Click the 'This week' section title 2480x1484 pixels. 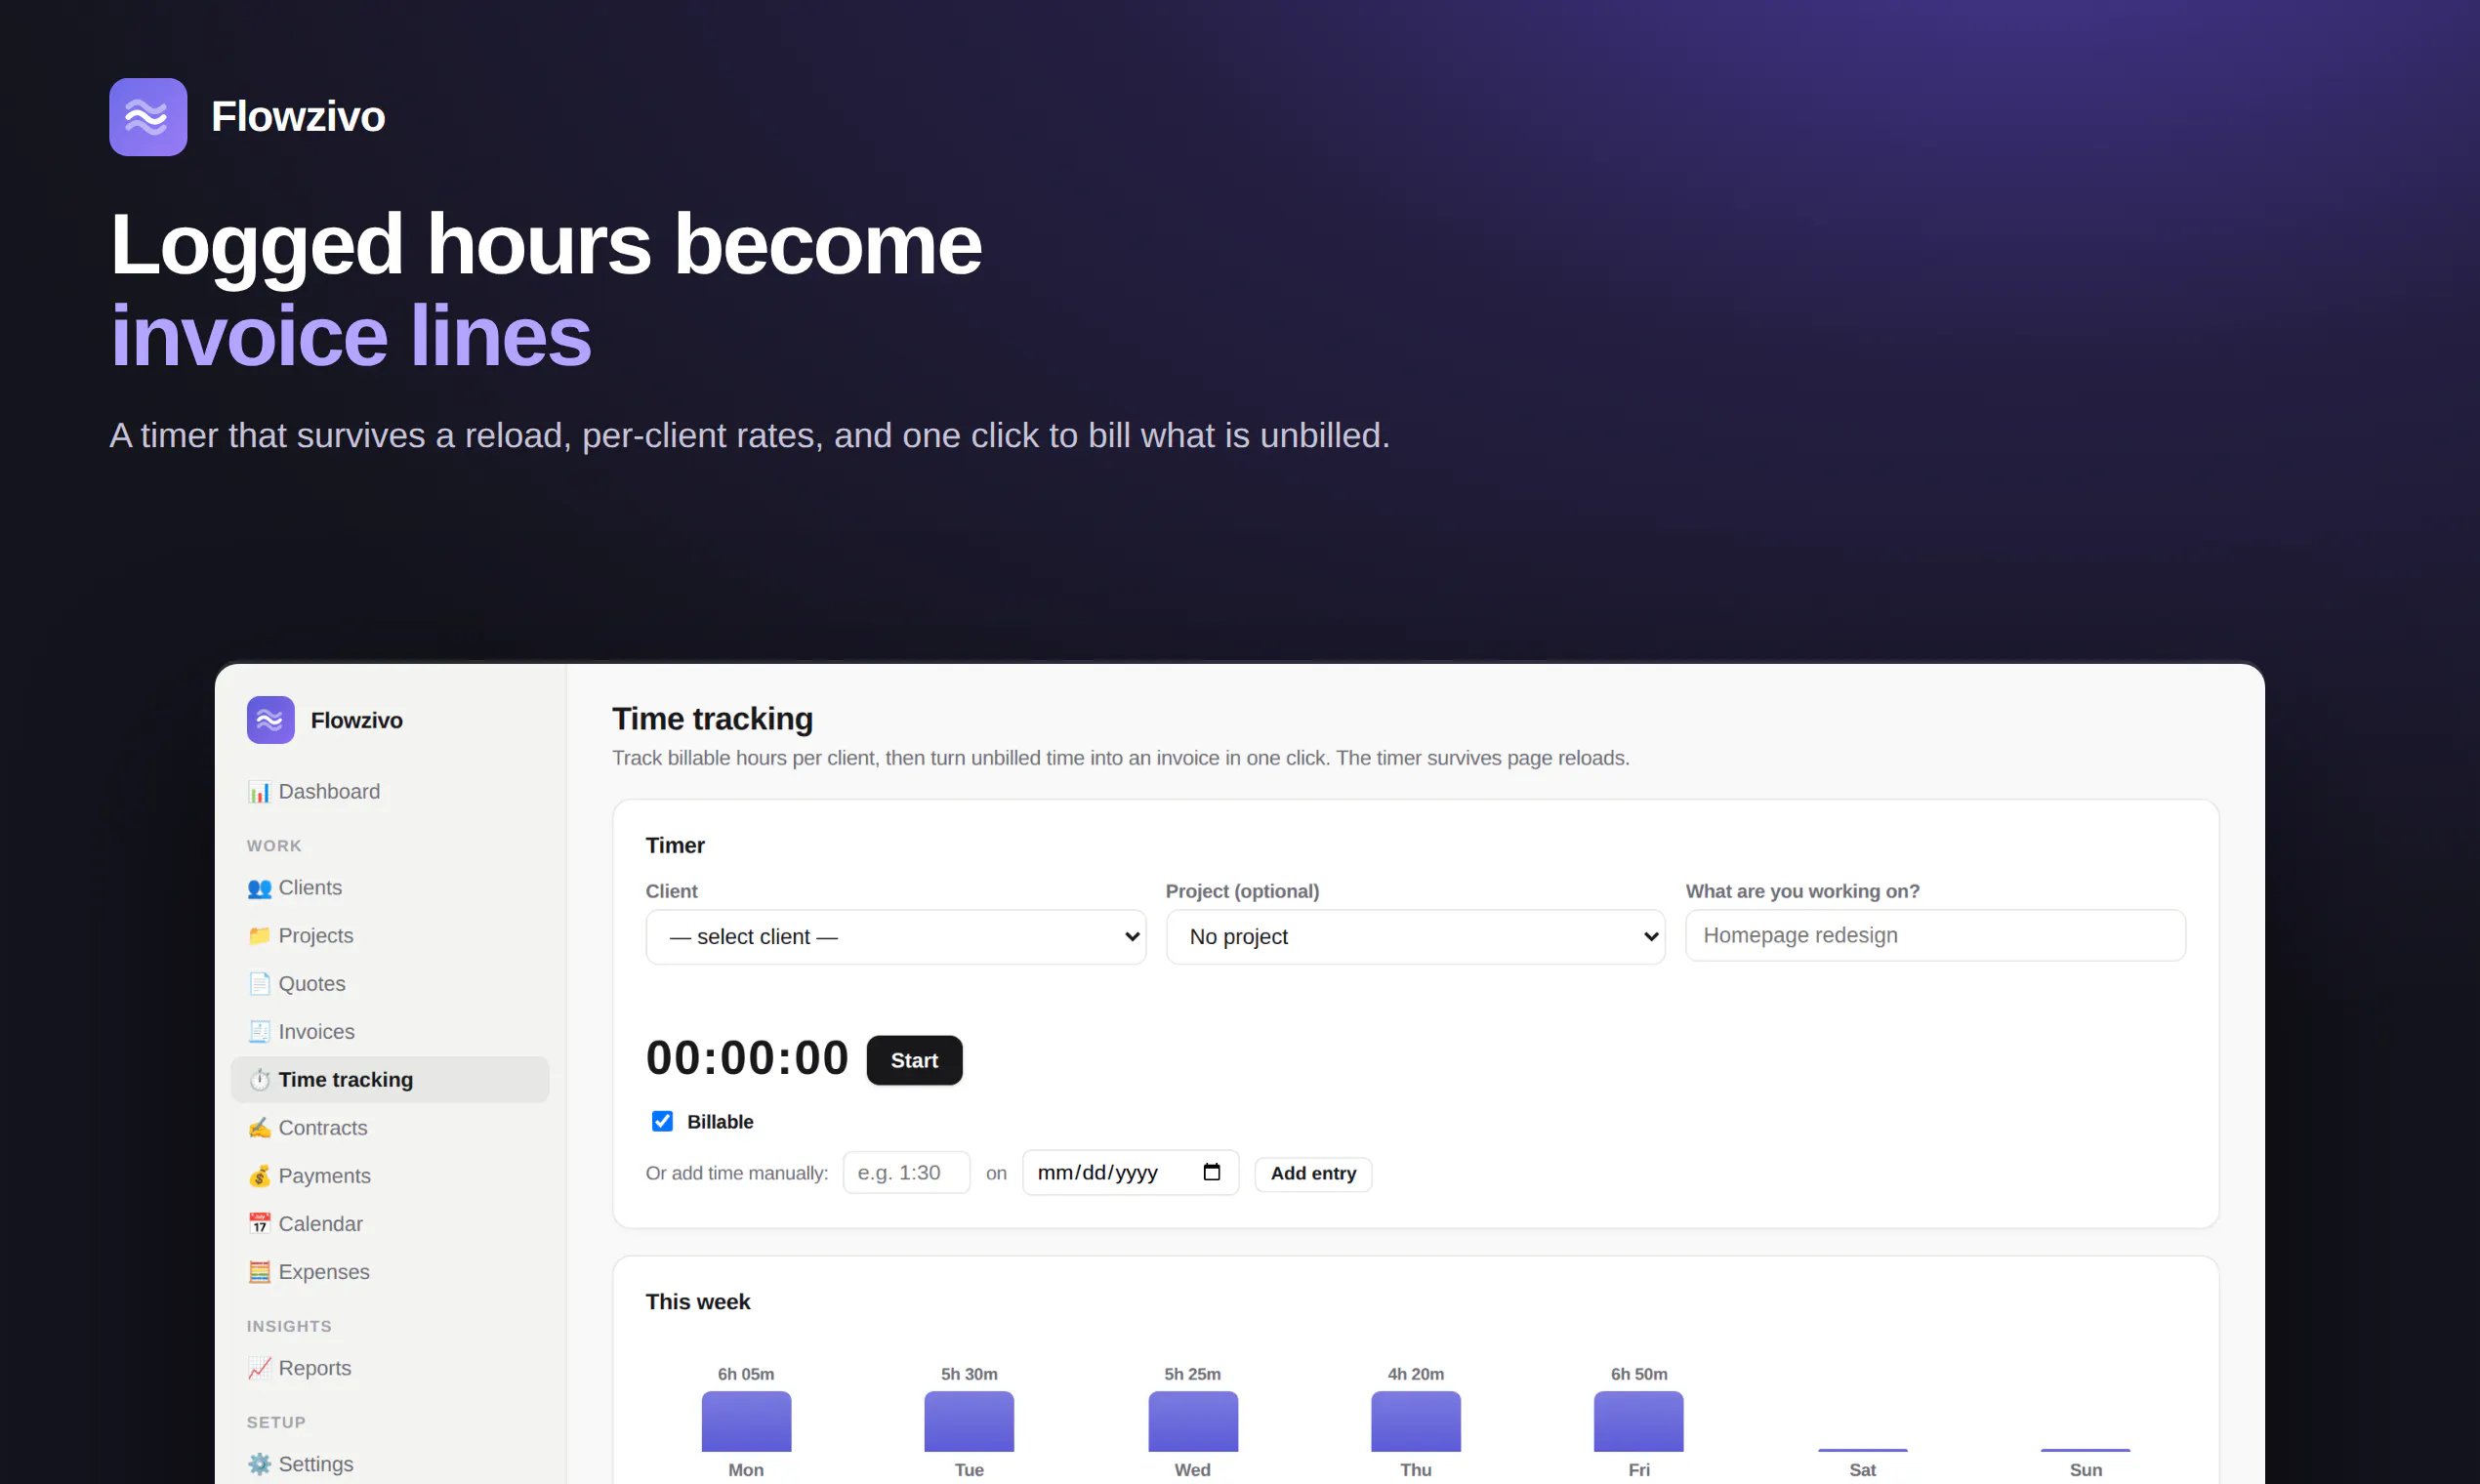click(698, 1302)
